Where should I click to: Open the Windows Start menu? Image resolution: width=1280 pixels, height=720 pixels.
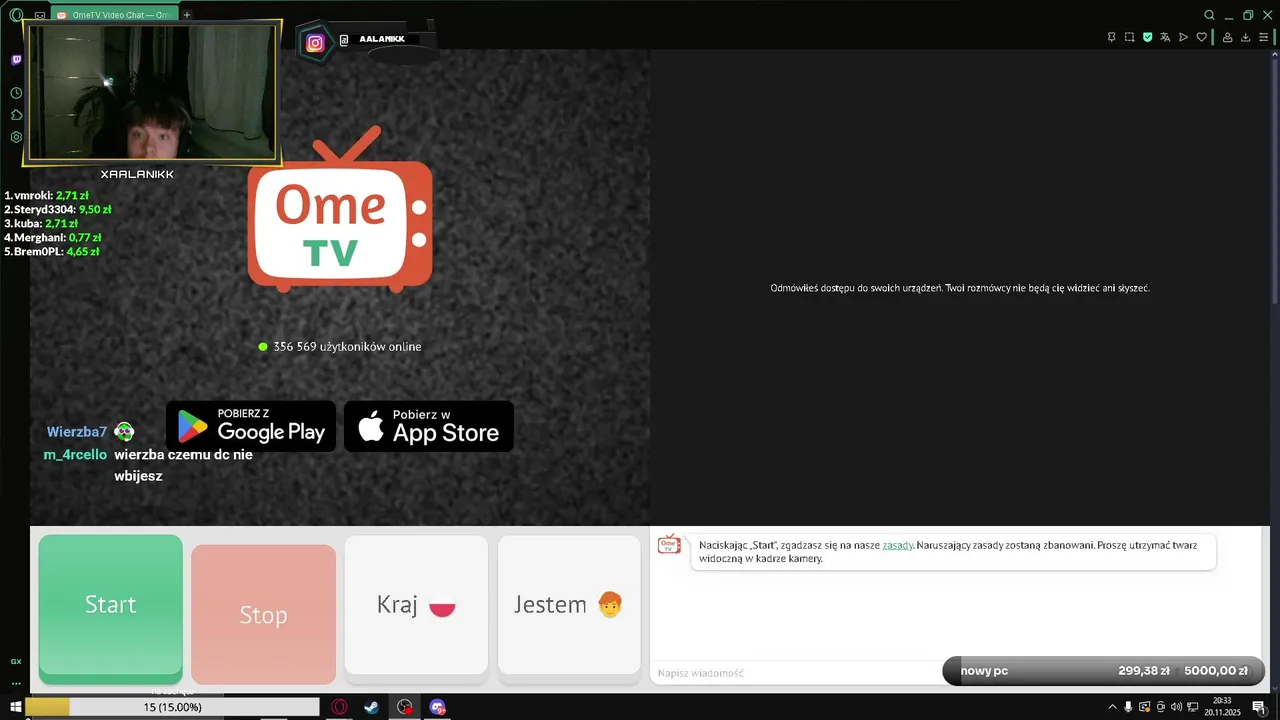(15, 707)
